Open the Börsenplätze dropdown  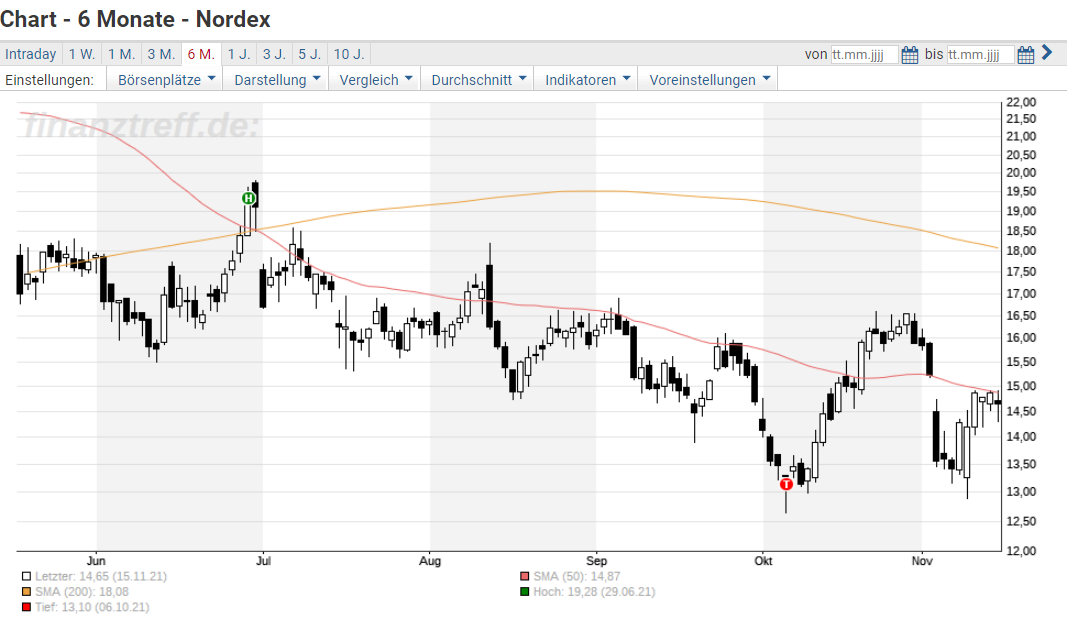[166, 80]
